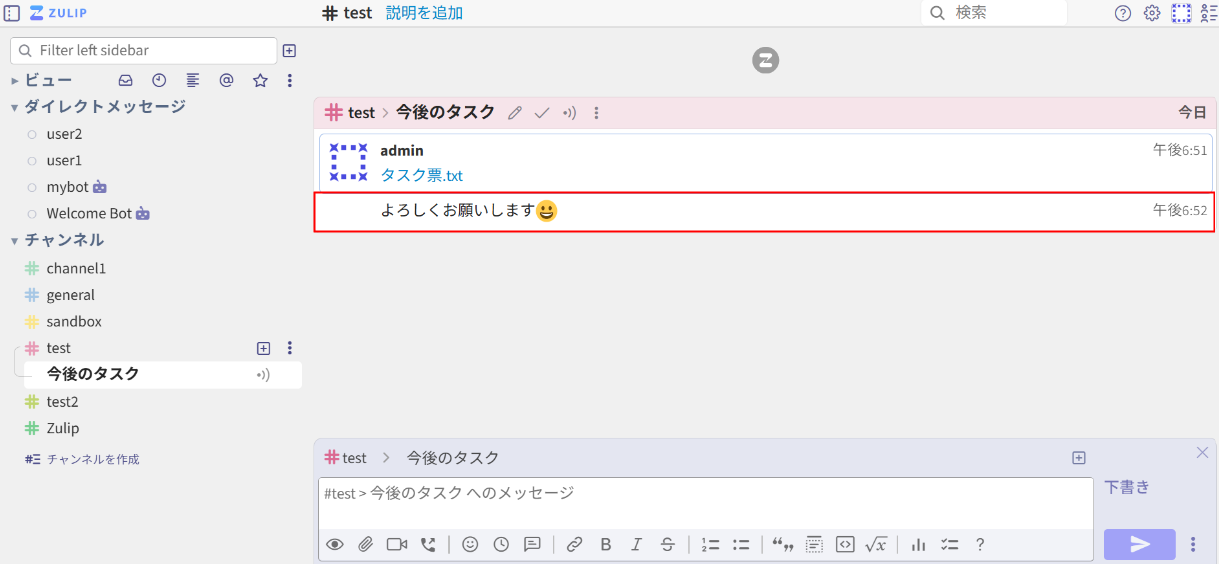
Task: Apply strikethrough formatting
Action: 667,545
